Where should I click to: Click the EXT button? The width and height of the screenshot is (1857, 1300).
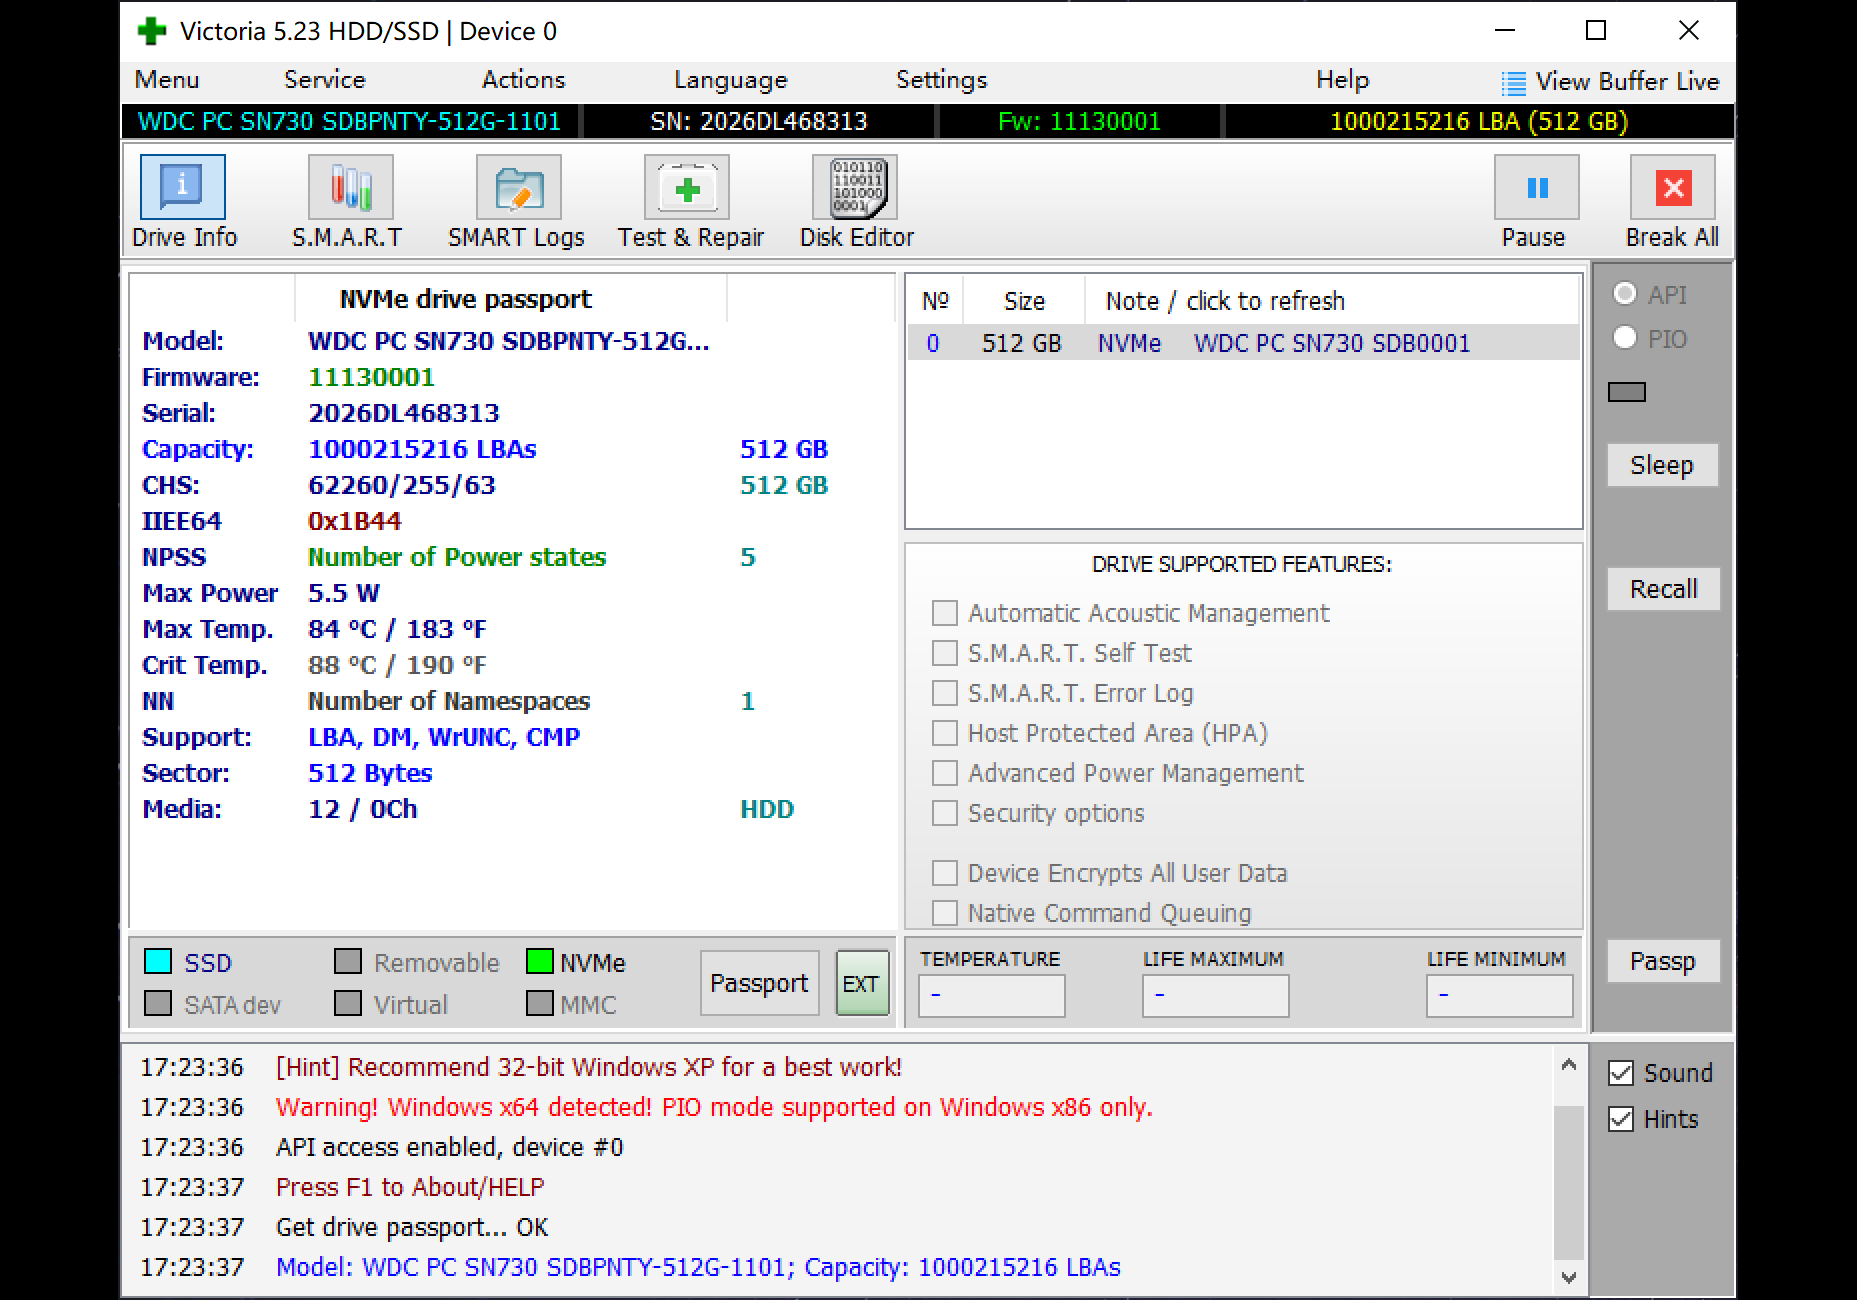tap(861, 983)
